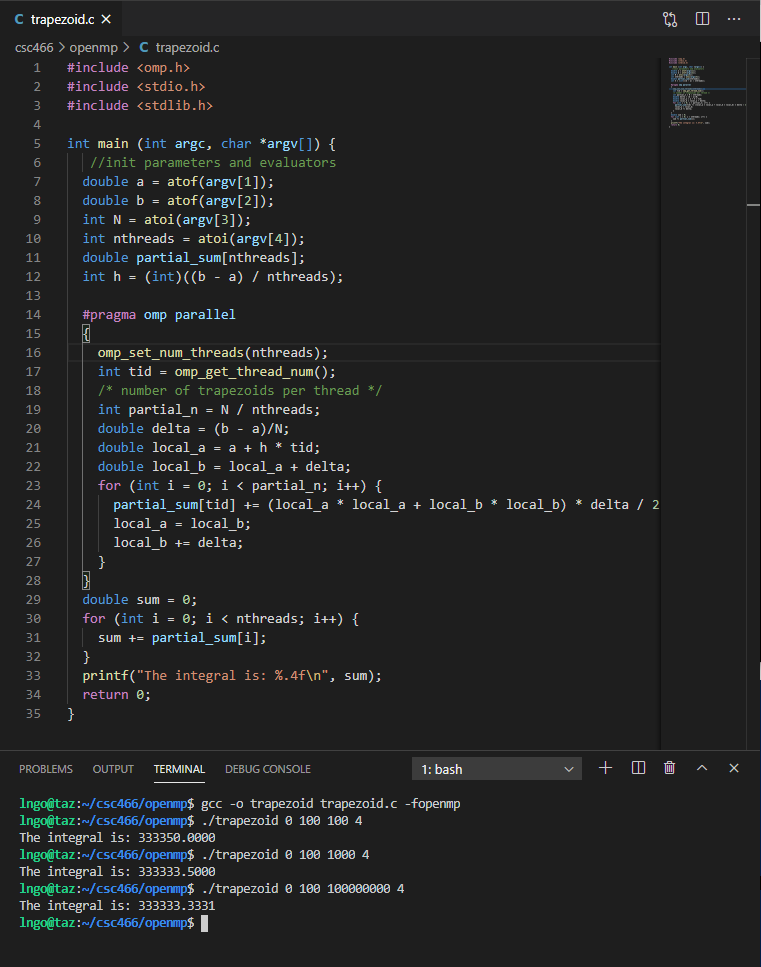The image size is (761, 967).
Task: Split the editor to the right
Action: click(x=702, y=19)
